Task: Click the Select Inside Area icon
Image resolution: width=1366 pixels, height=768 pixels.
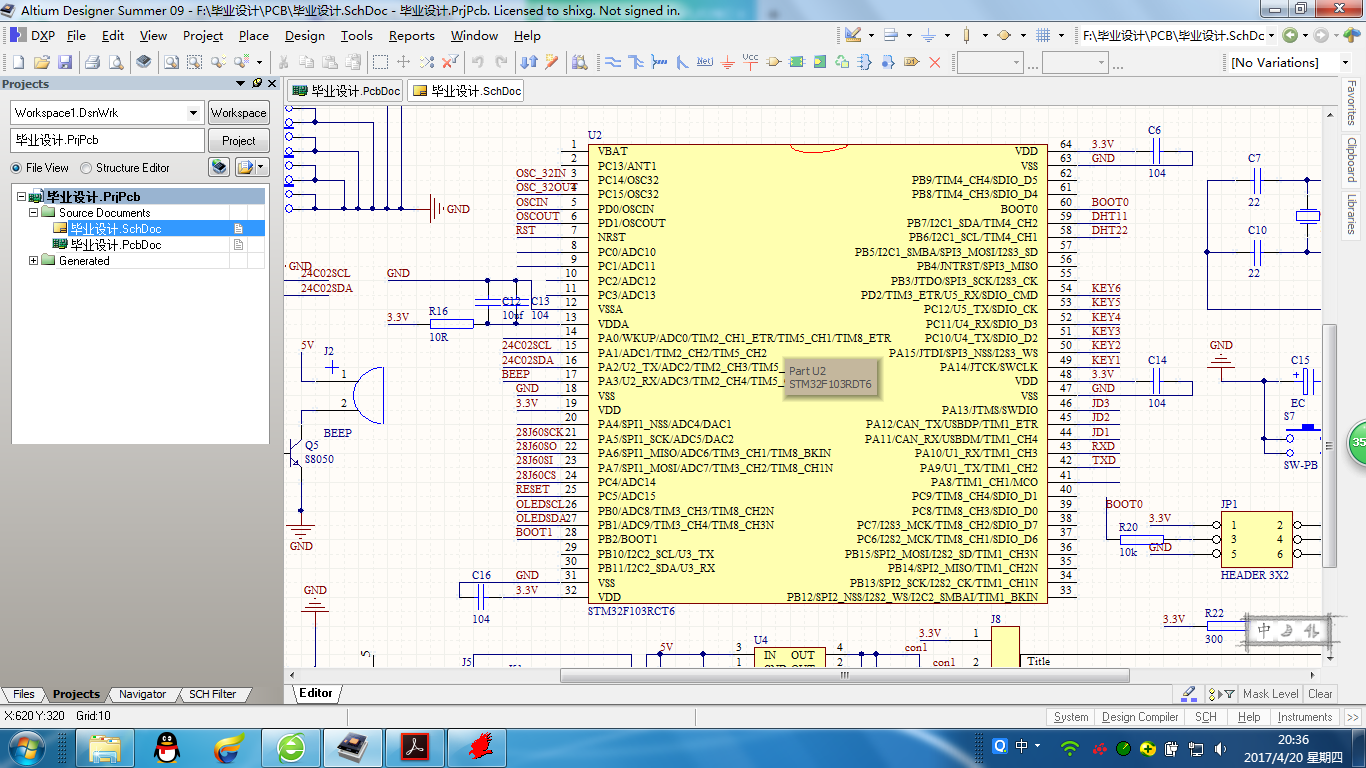Action: 380,62
